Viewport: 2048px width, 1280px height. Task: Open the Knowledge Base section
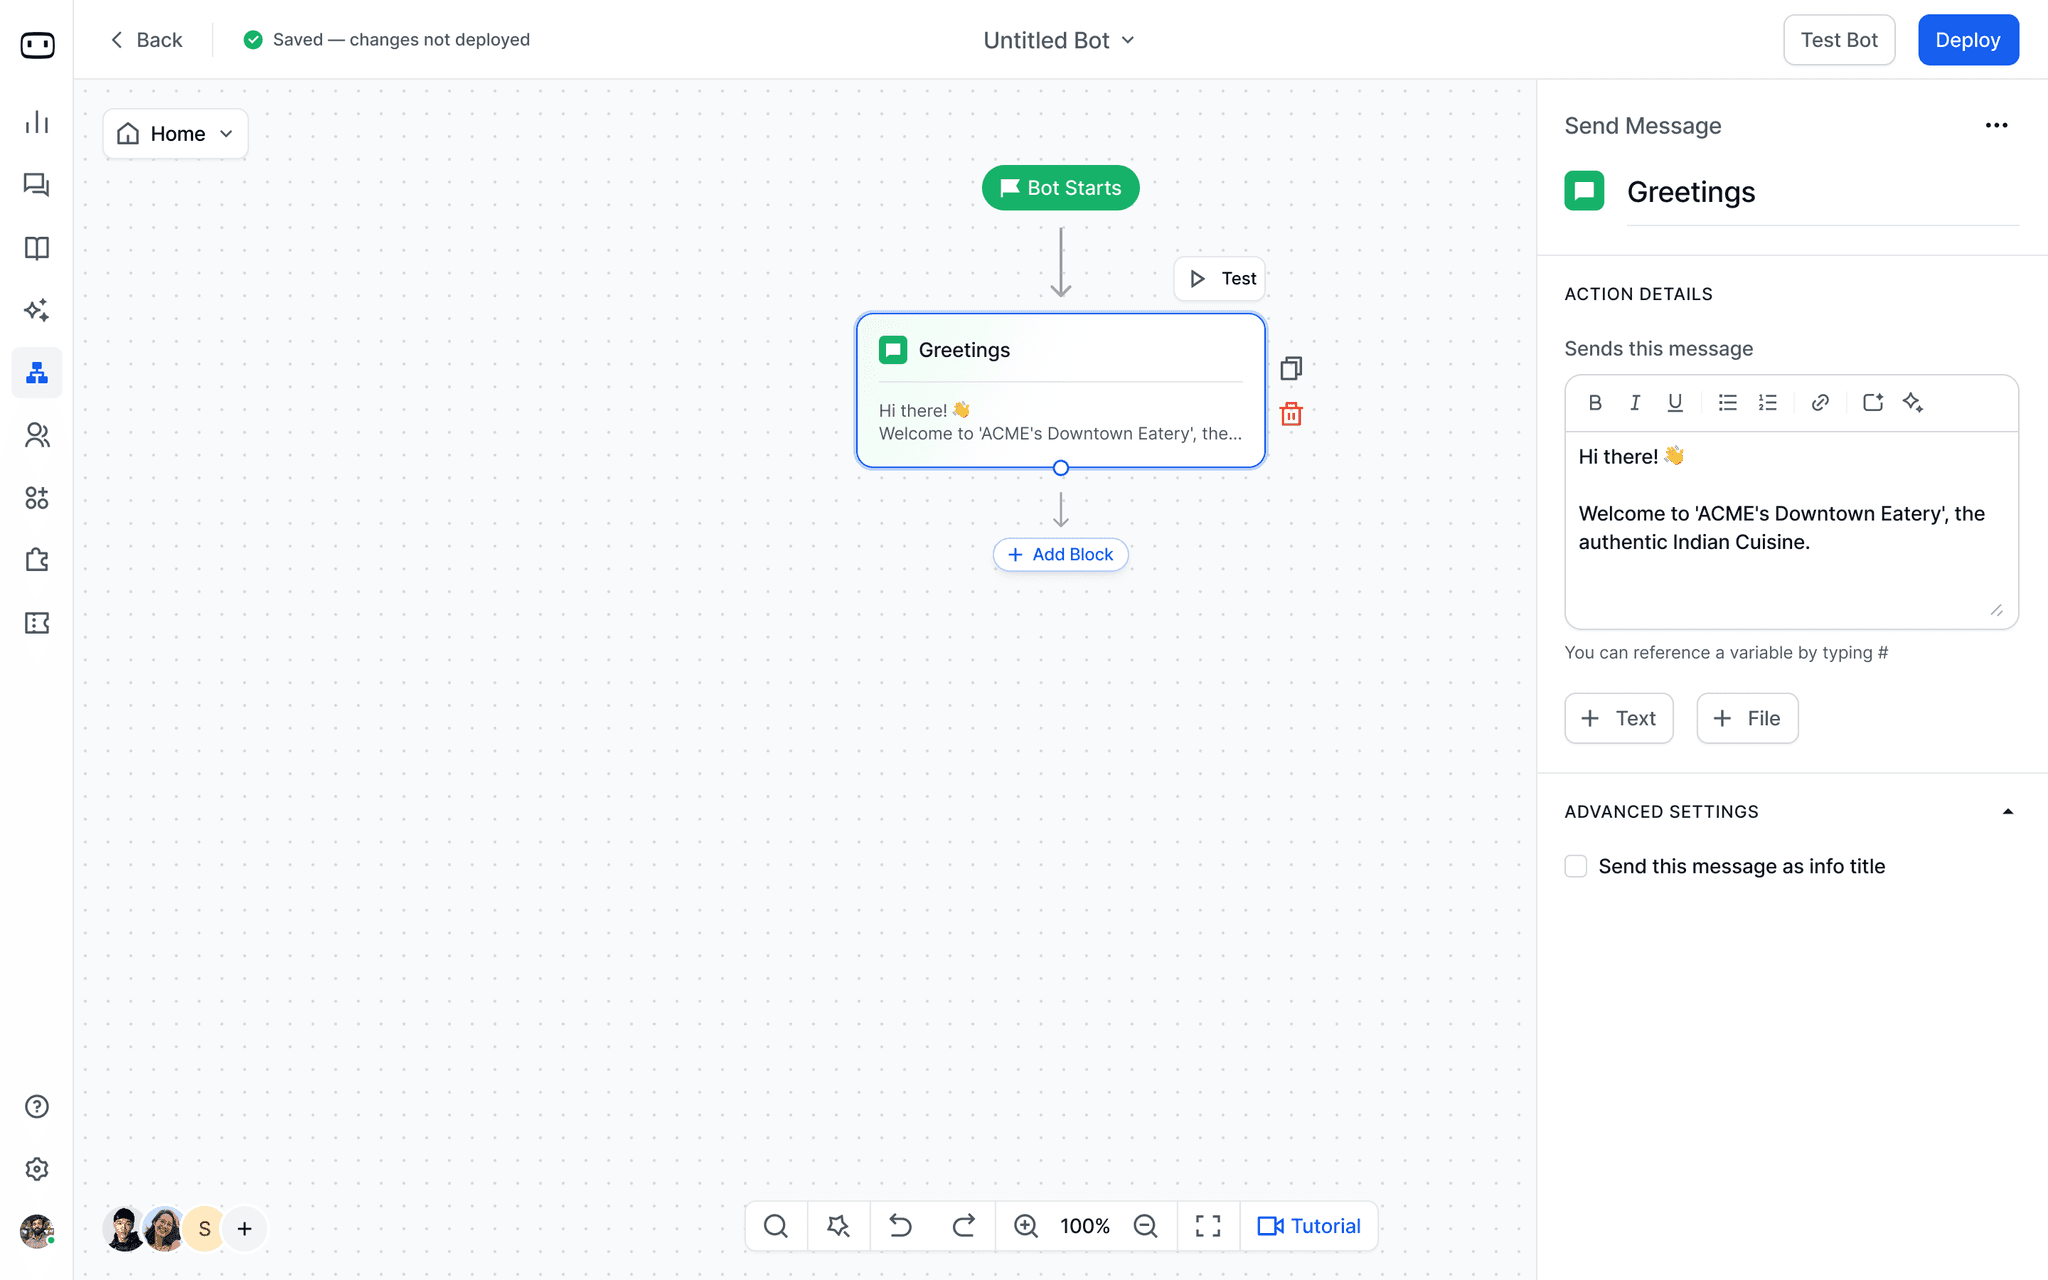(36, 248)
